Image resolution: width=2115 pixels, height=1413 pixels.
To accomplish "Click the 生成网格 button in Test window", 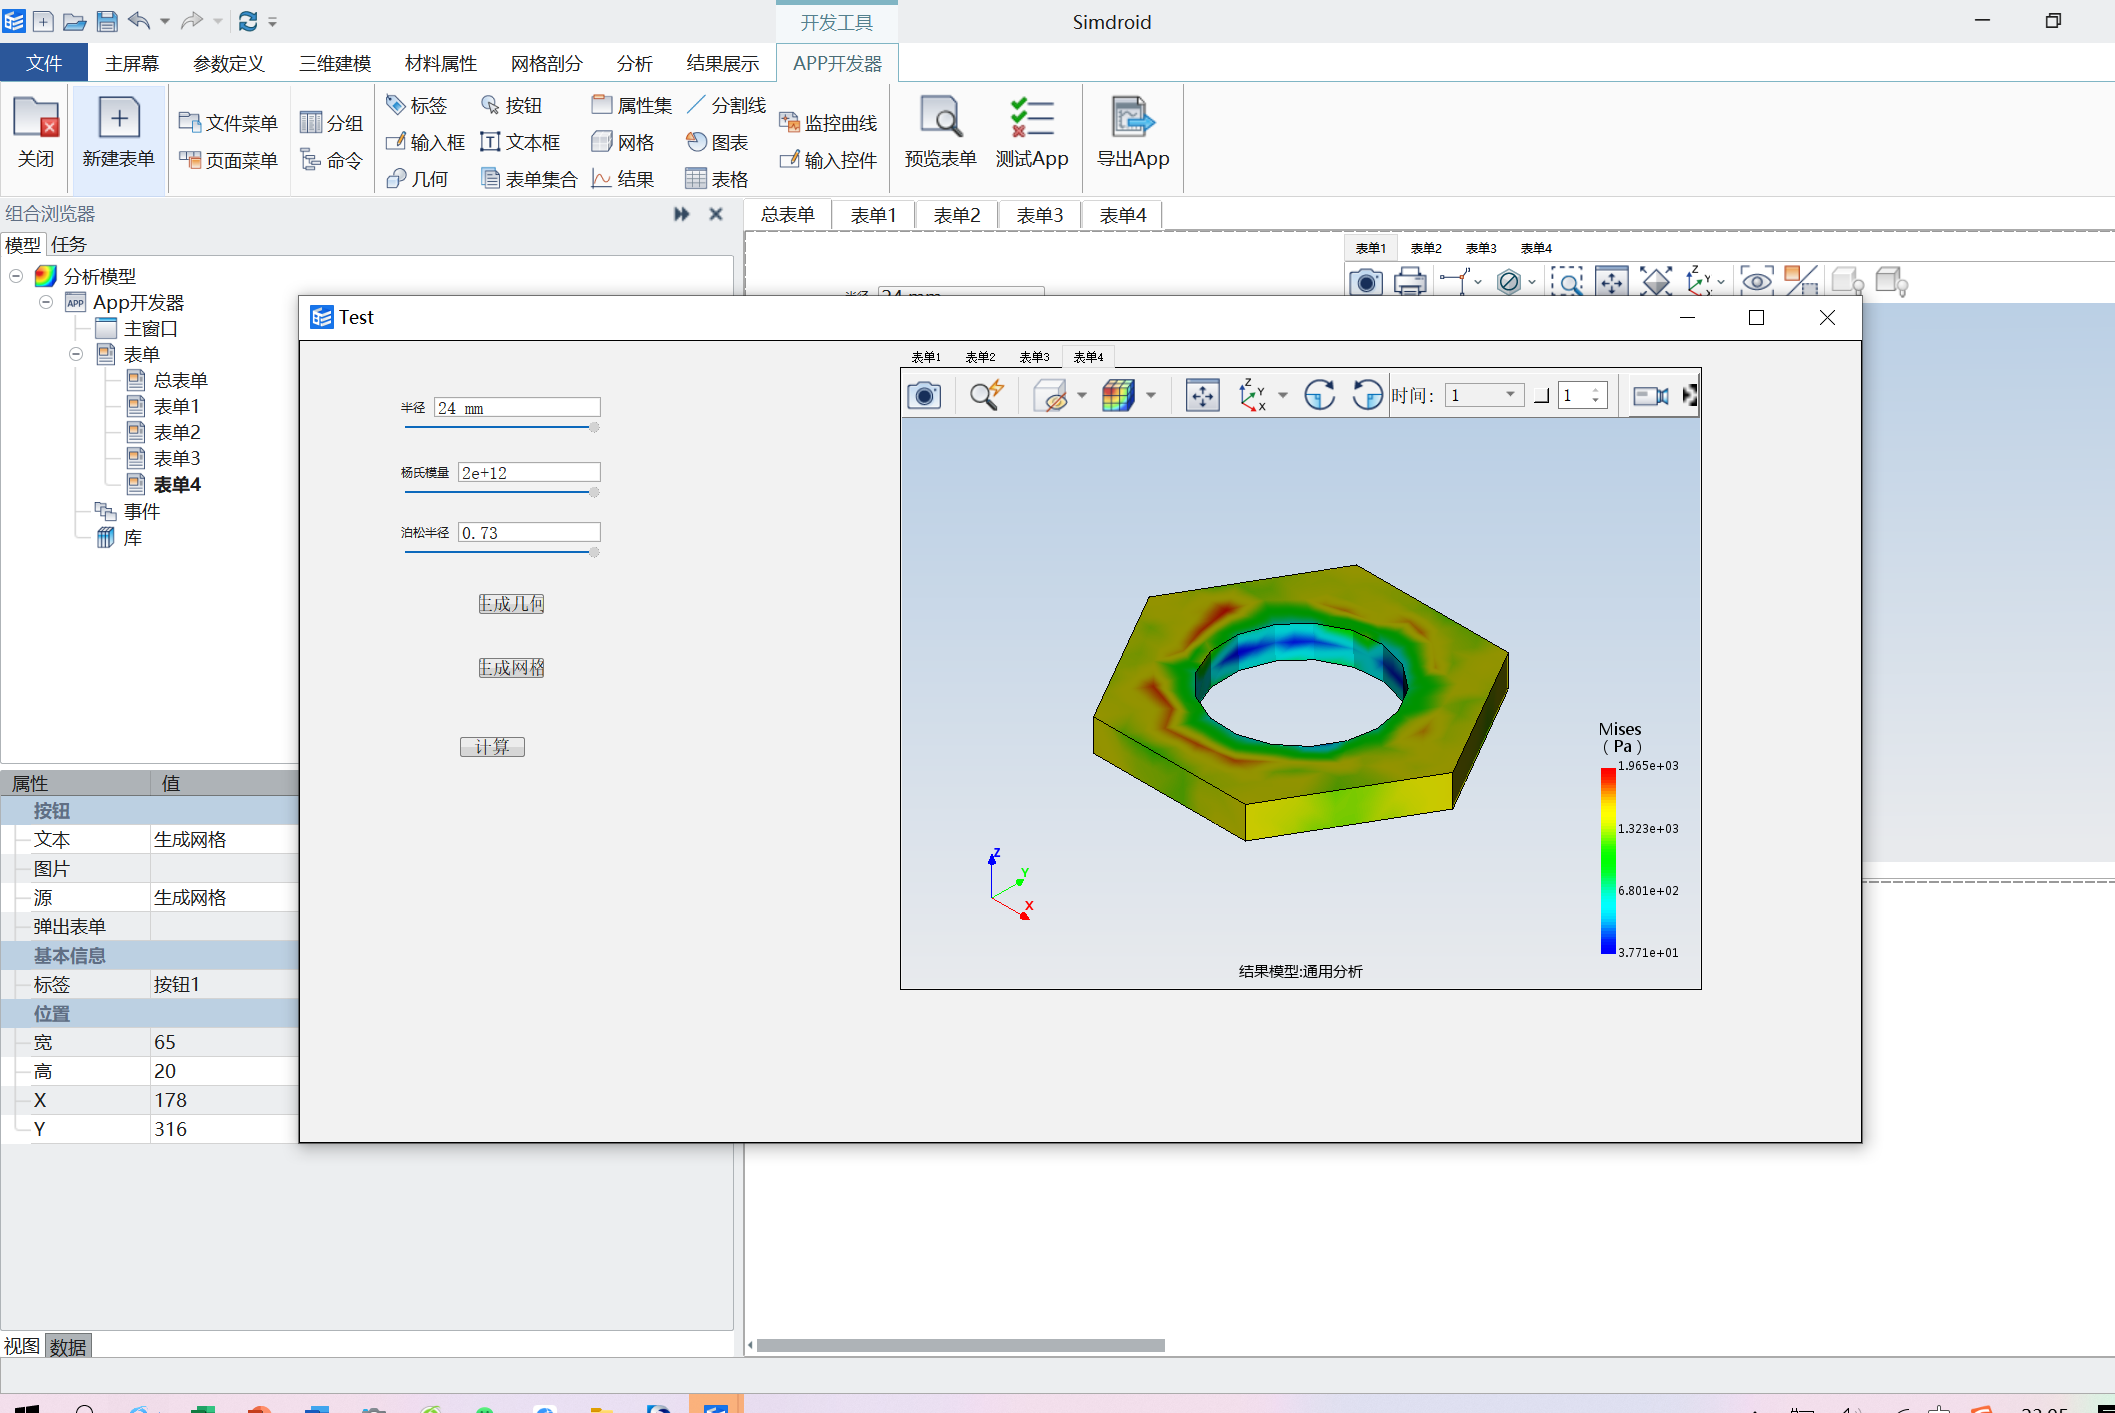I will (511, 667).
